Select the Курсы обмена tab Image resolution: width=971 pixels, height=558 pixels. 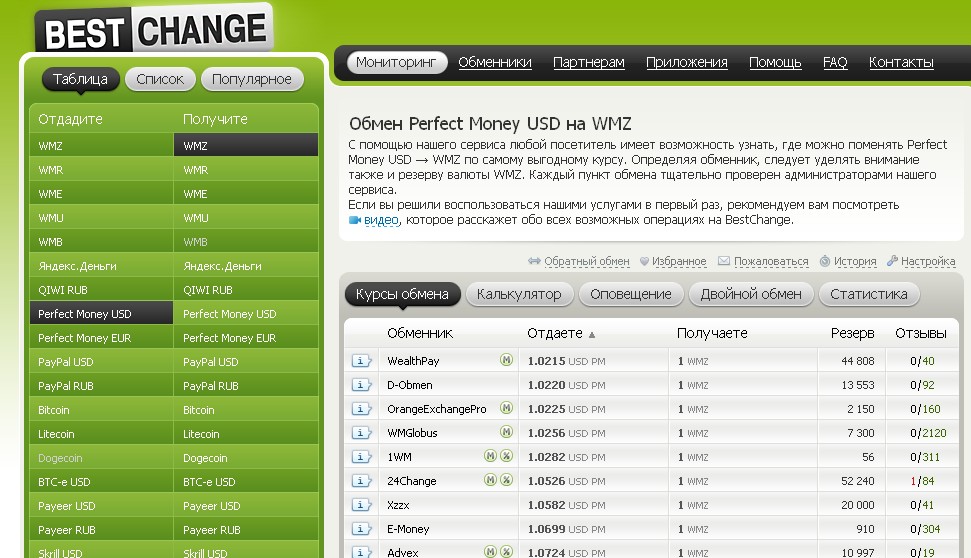pyautogui.click(x=403, y=294)
